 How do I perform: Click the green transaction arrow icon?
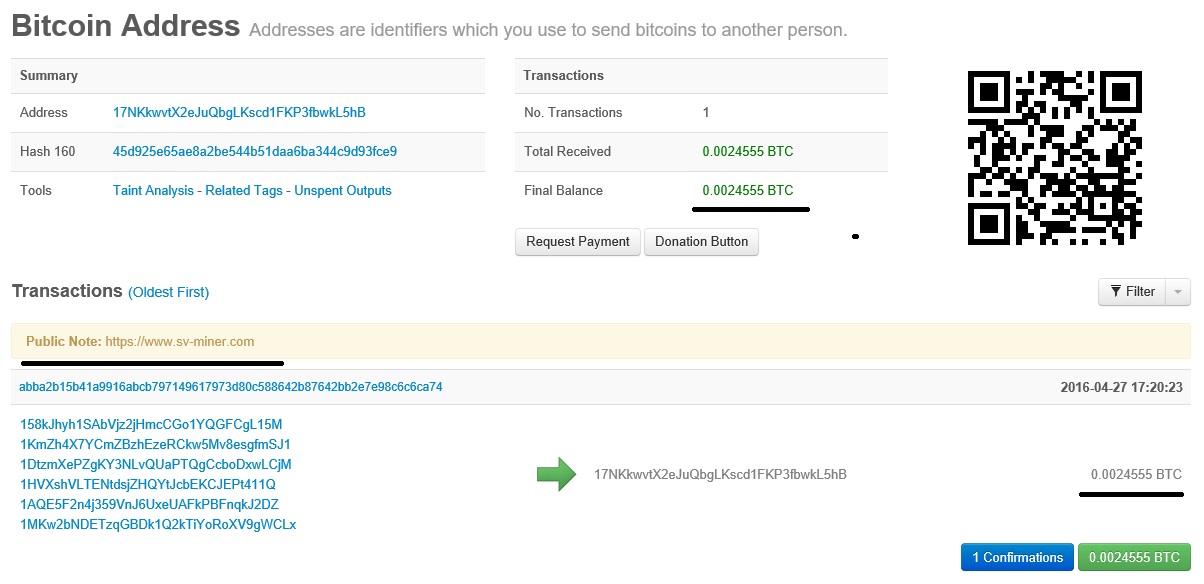point(556,474)
